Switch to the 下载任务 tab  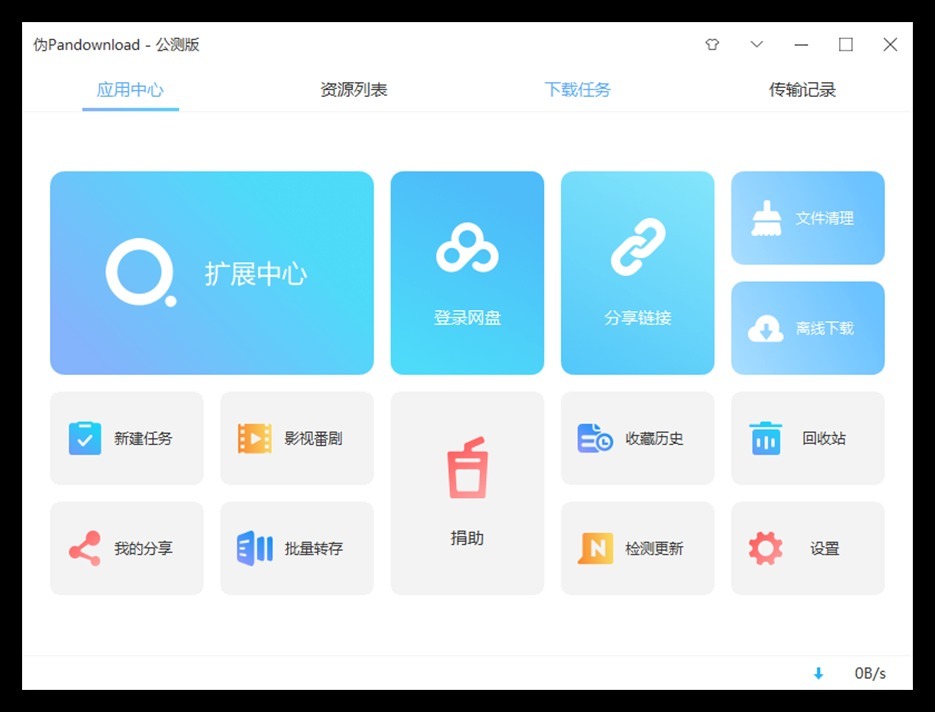click(577, 90)
